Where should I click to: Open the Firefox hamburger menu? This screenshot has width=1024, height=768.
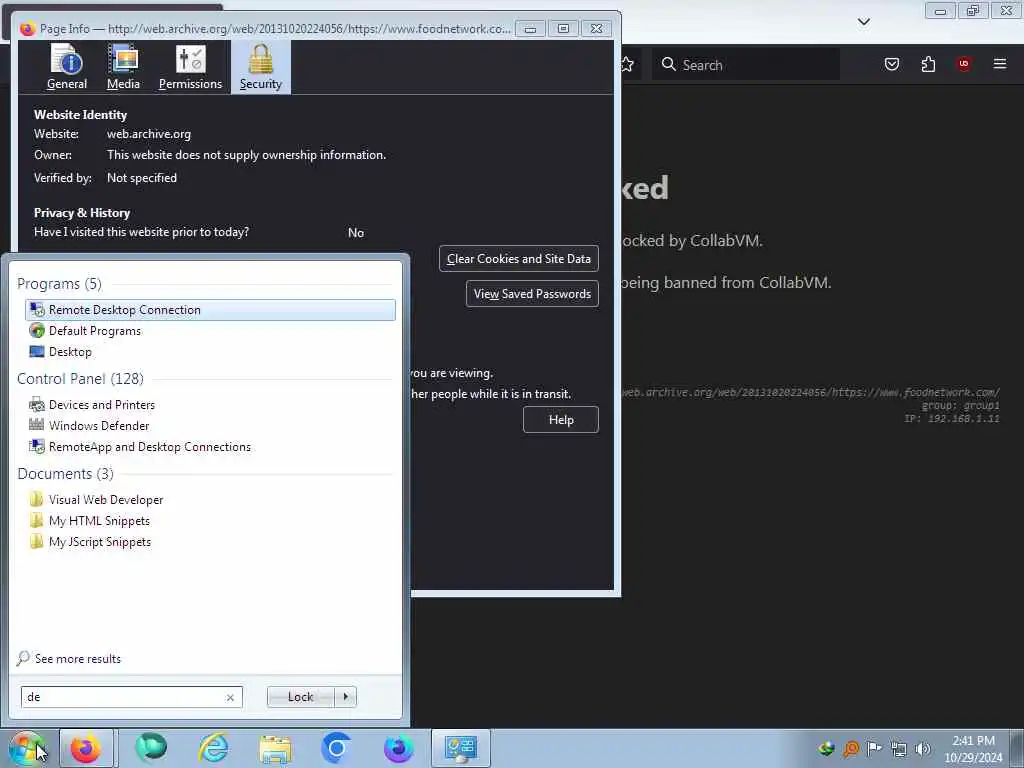tap(1000, 64)
